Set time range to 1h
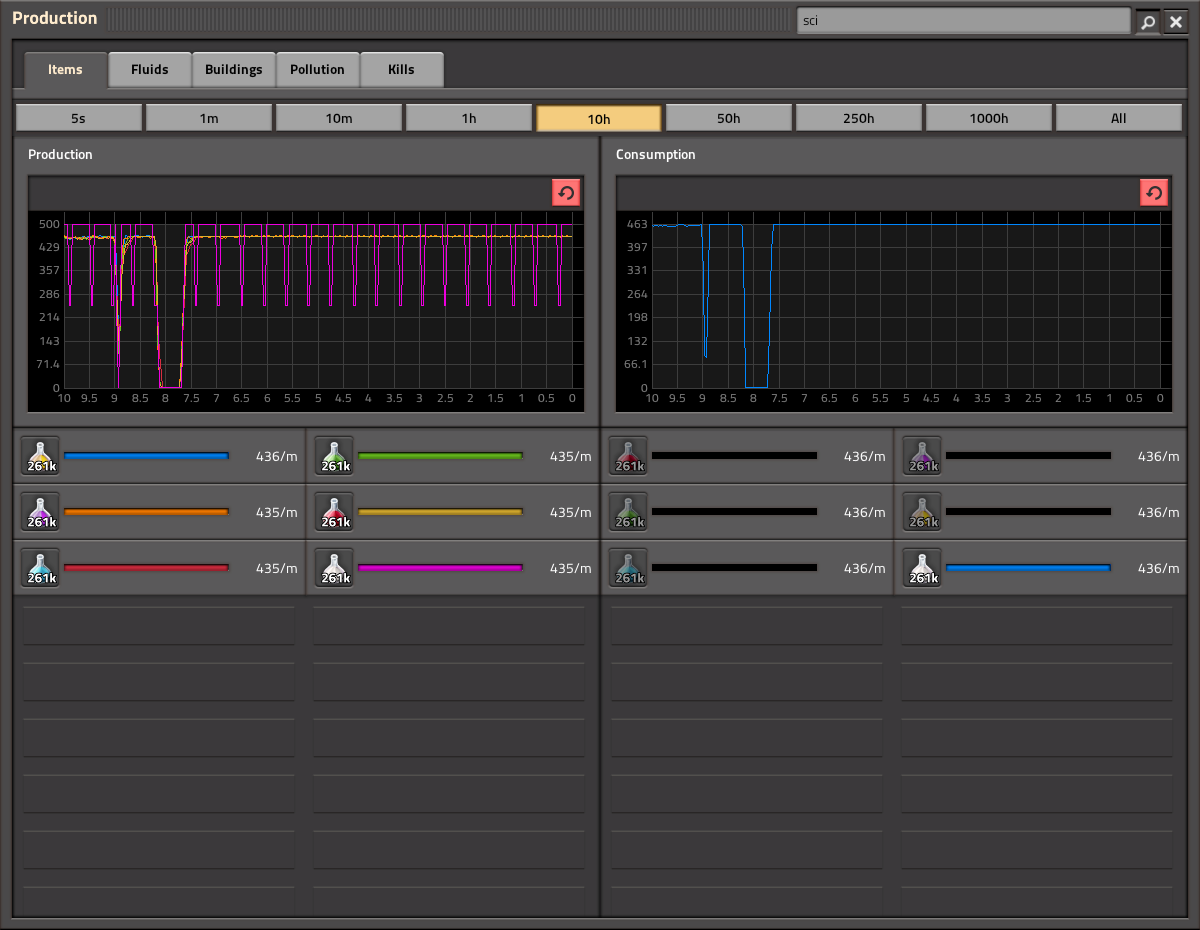Viewport: 1200px width, 930px height. (x=468, y=118)
